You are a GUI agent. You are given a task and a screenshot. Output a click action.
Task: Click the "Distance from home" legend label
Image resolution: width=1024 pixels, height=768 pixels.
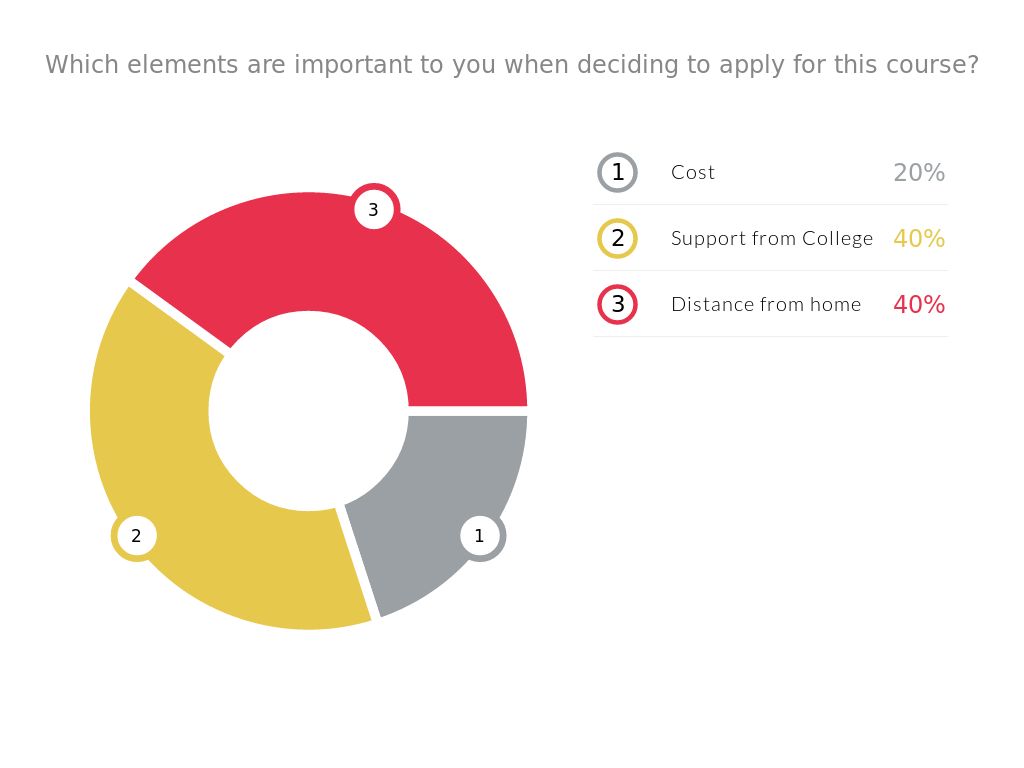pos(766,304)
